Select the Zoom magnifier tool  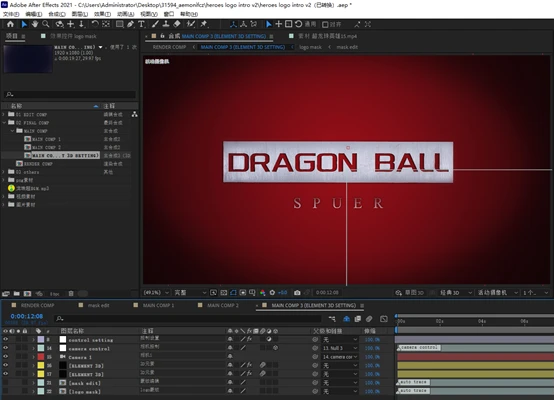point(46,24)
